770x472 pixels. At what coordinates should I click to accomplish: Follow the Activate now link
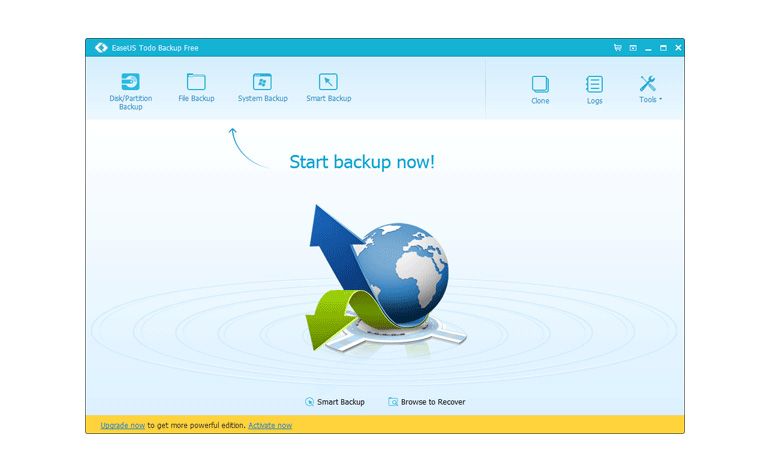click(x=270, y=425)
